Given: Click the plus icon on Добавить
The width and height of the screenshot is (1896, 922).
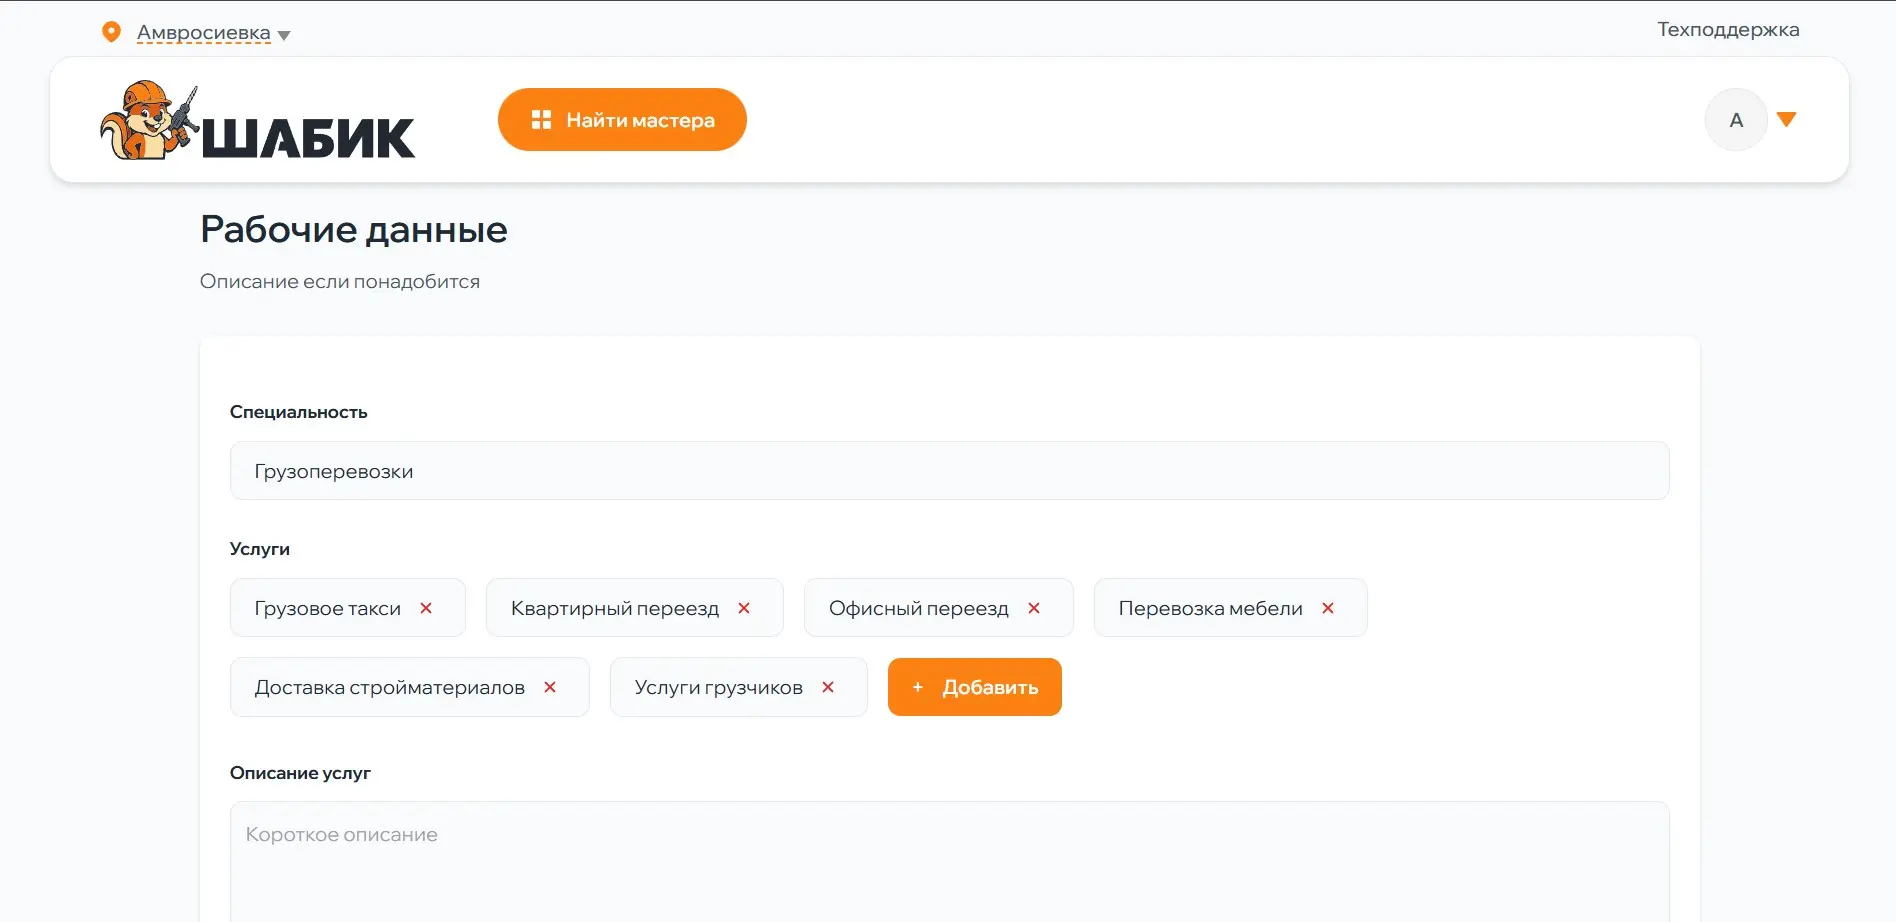Looking at the screenshot, I should [917, 687].
